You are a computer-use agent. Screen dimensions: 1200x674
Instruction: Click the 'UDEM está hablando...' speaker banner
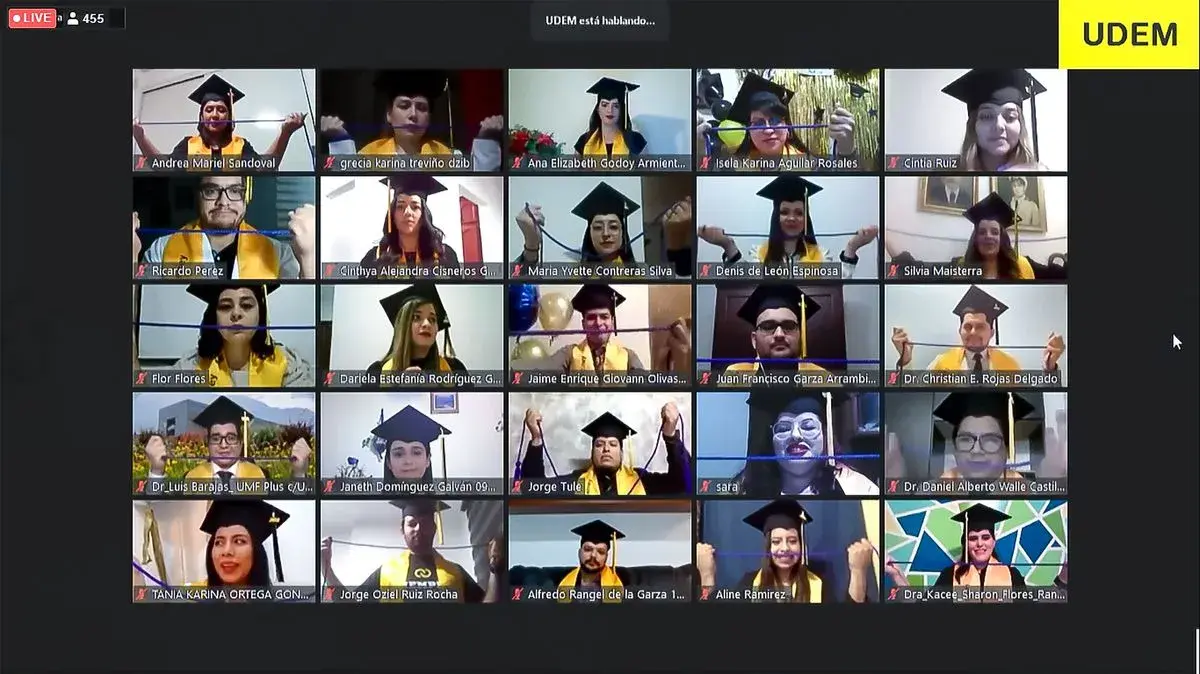[x=600, y=20]
